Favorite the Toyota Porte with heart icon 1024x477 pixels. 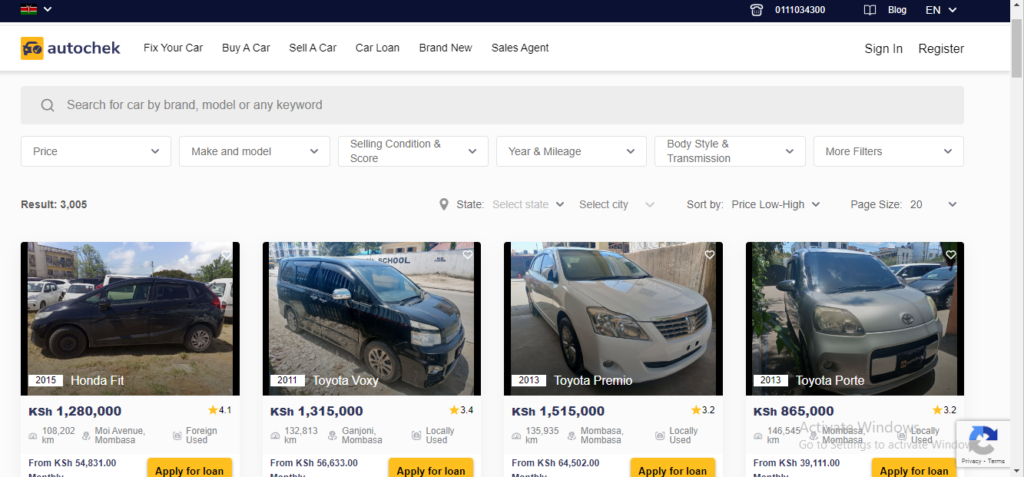point(951,255)
